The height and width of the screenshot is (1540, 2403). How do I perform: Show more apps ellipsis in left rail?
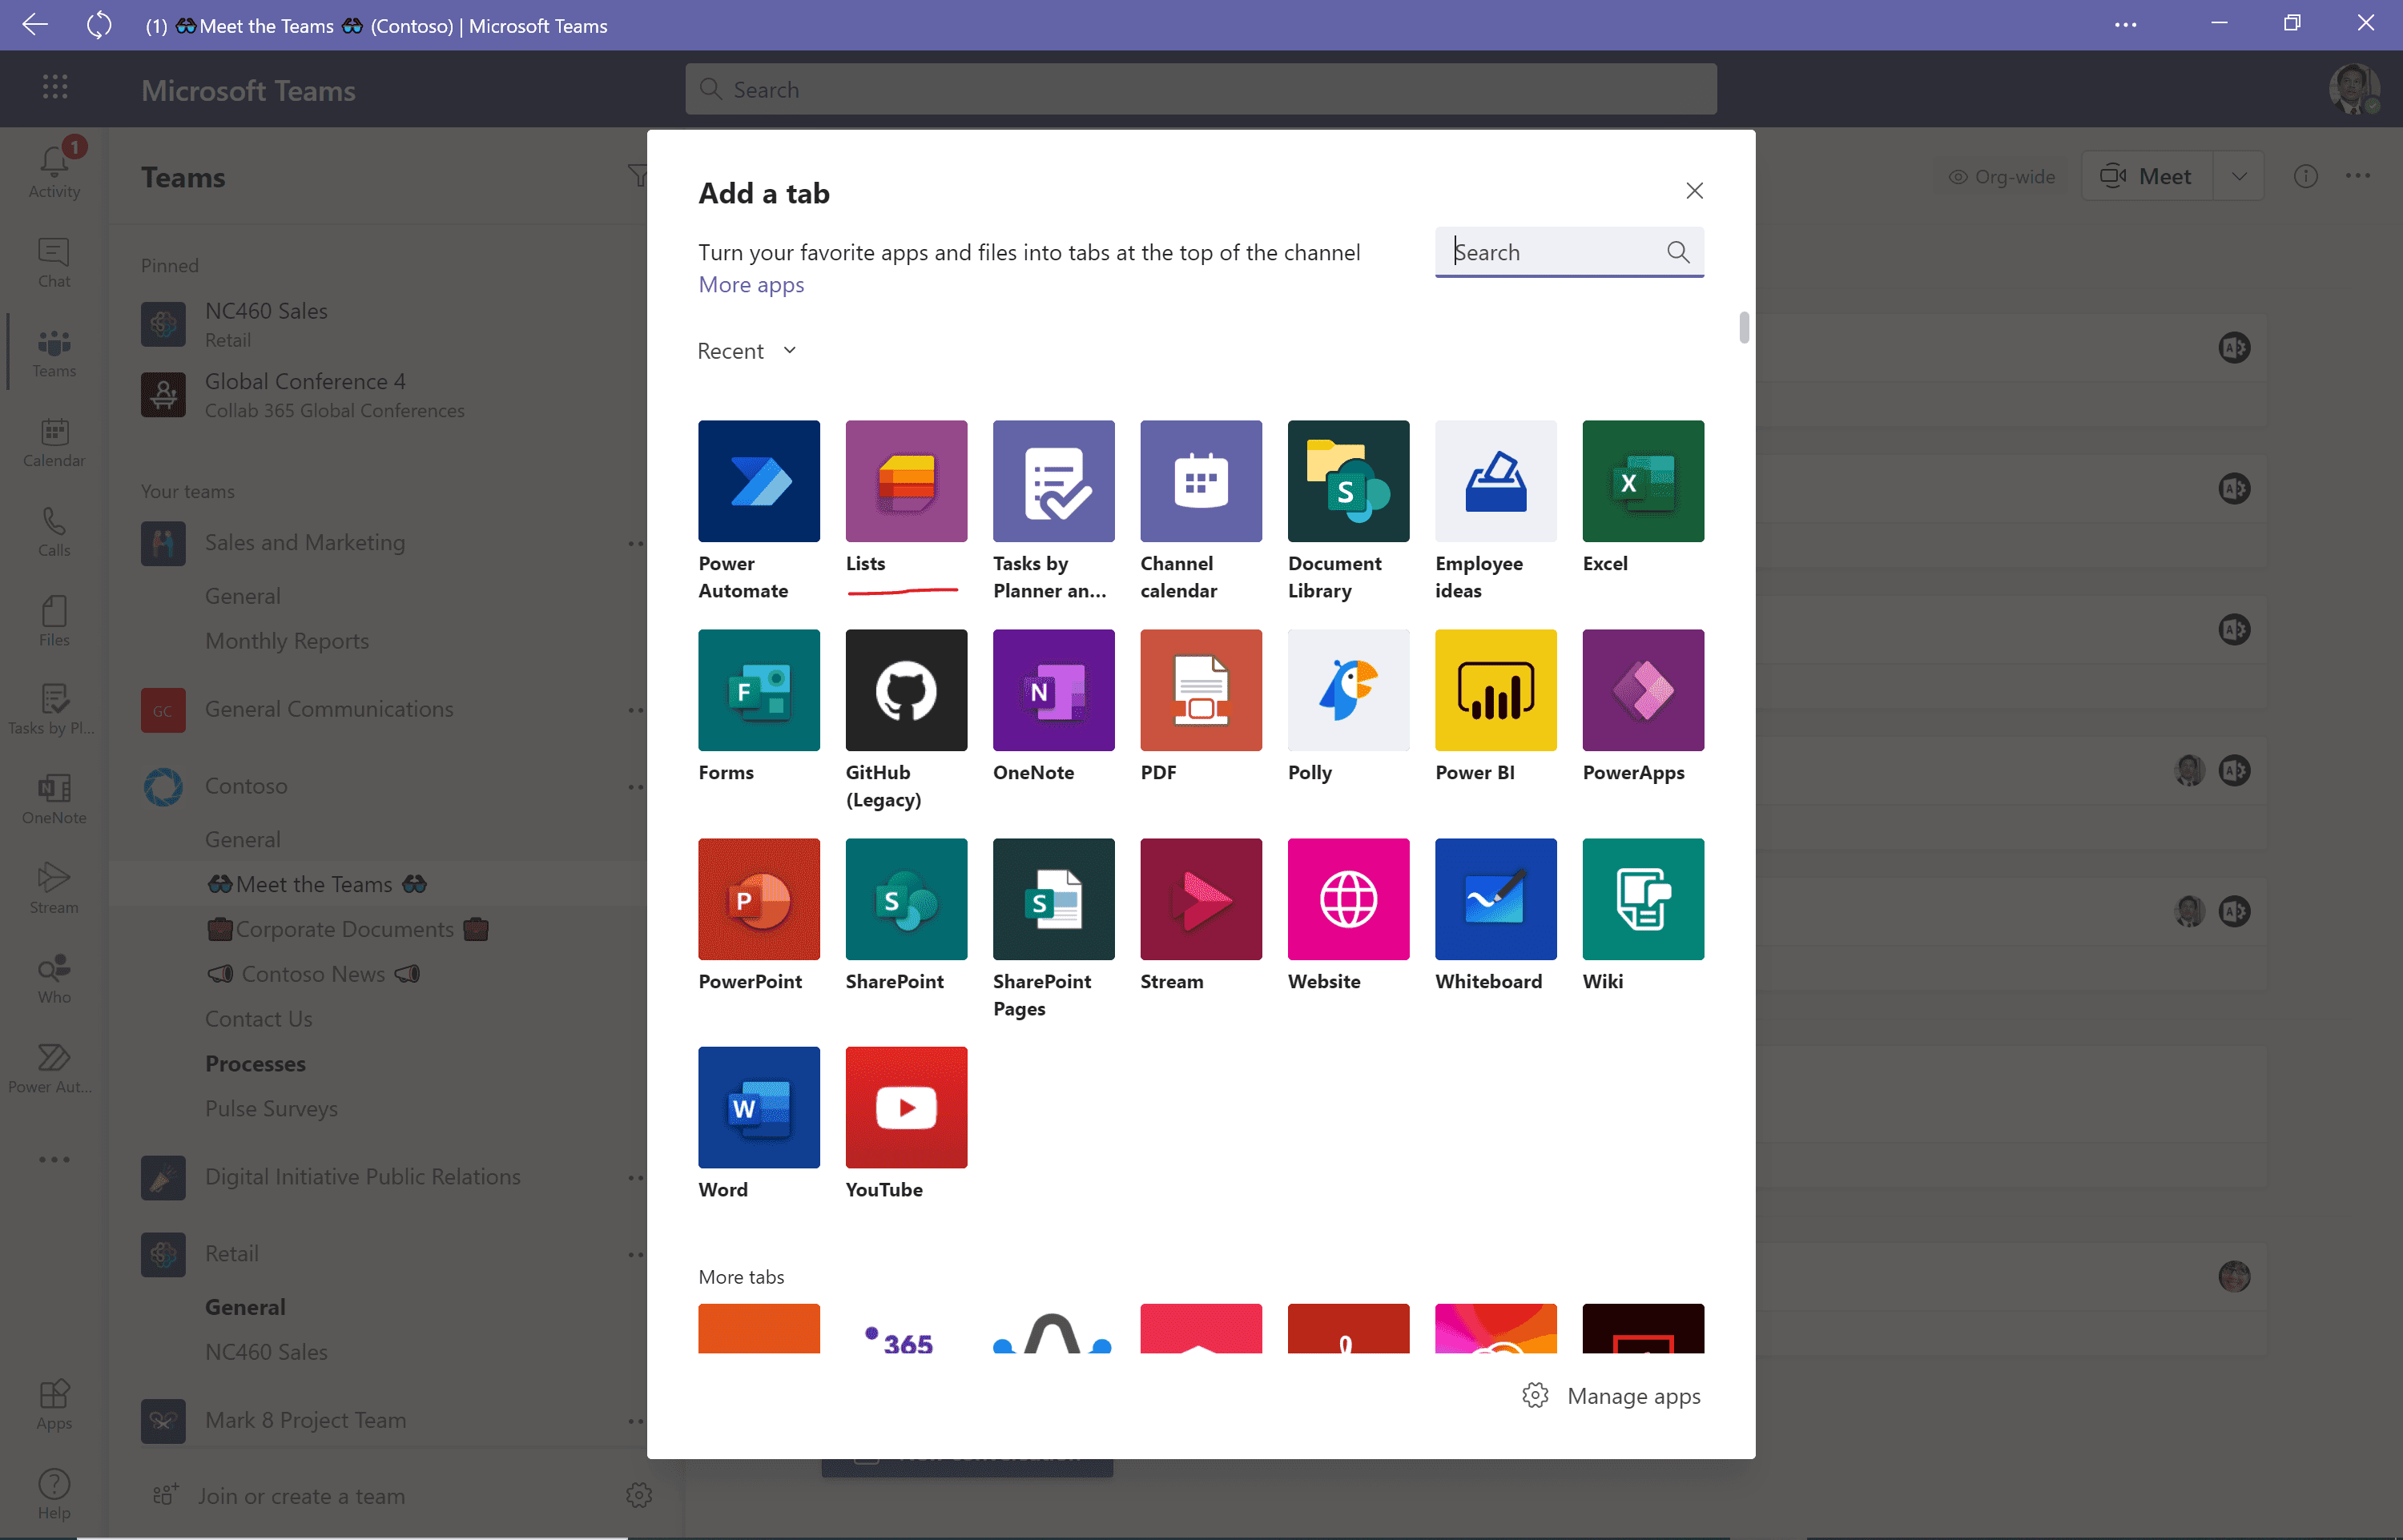[54, 1160]
